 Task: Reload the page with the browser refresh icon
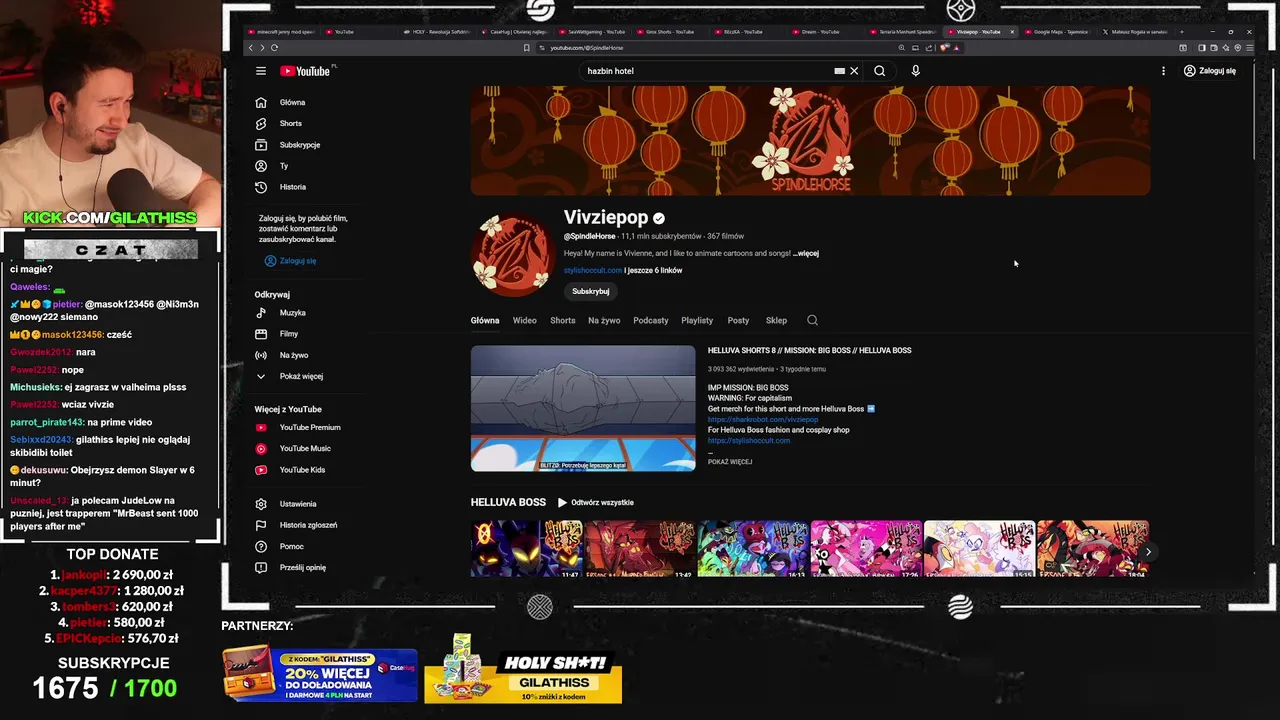click(274, 48)
